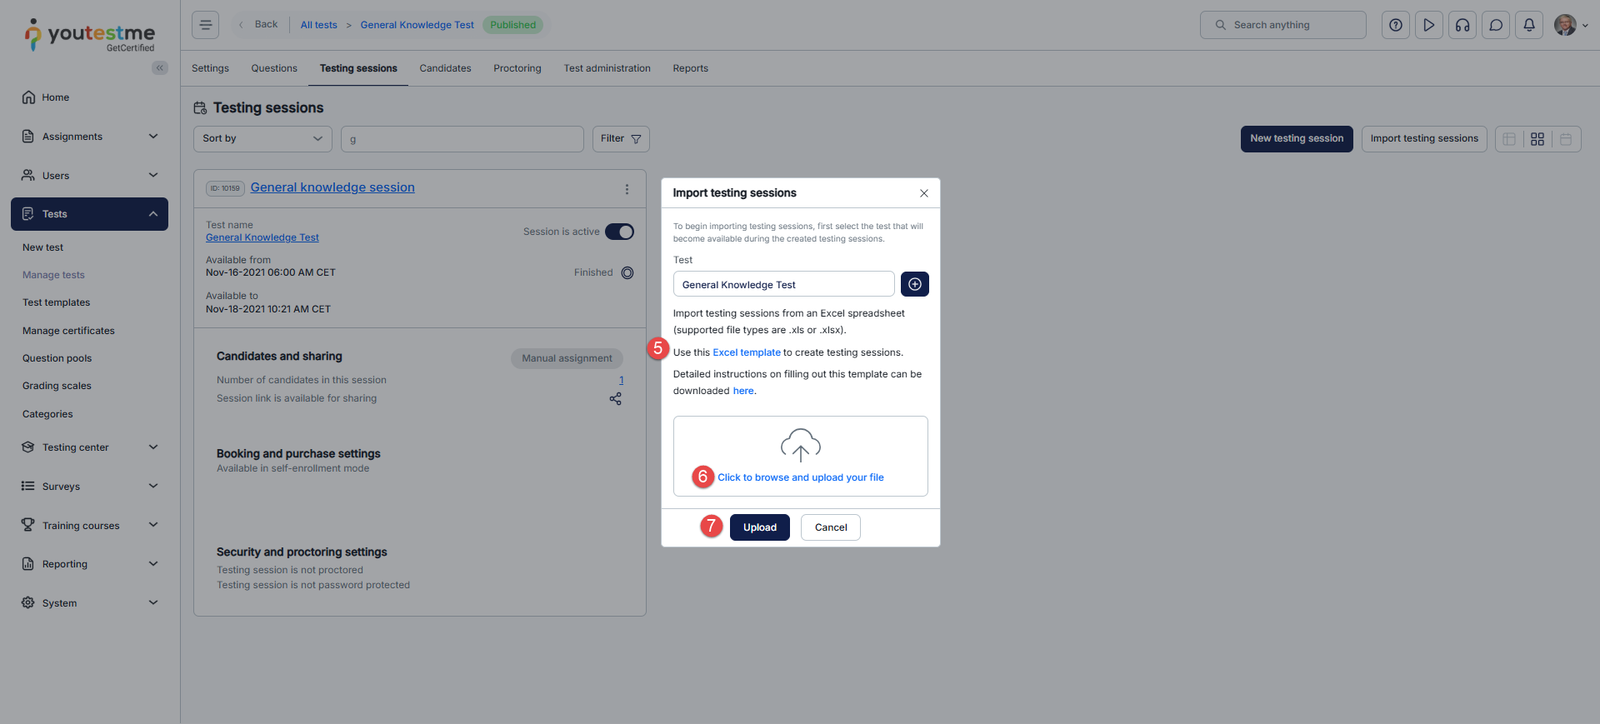1600x724 pixels.
Task: Click Cancel in the import dialog
Action: click(x=831, y=528)
